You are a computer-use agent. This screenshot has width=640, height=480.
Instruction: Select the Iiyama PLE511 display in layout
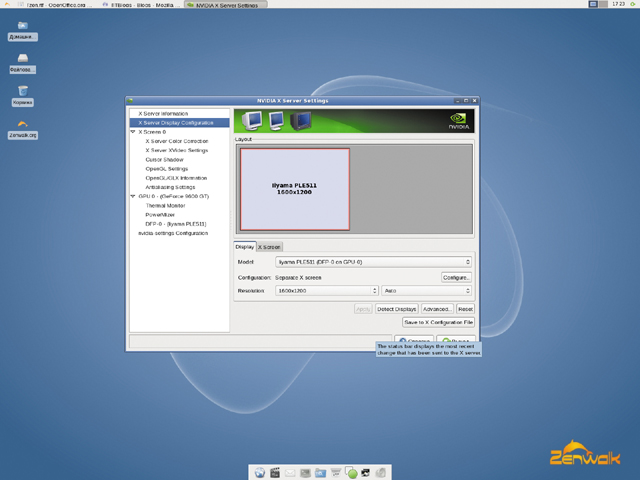point(295,189)
